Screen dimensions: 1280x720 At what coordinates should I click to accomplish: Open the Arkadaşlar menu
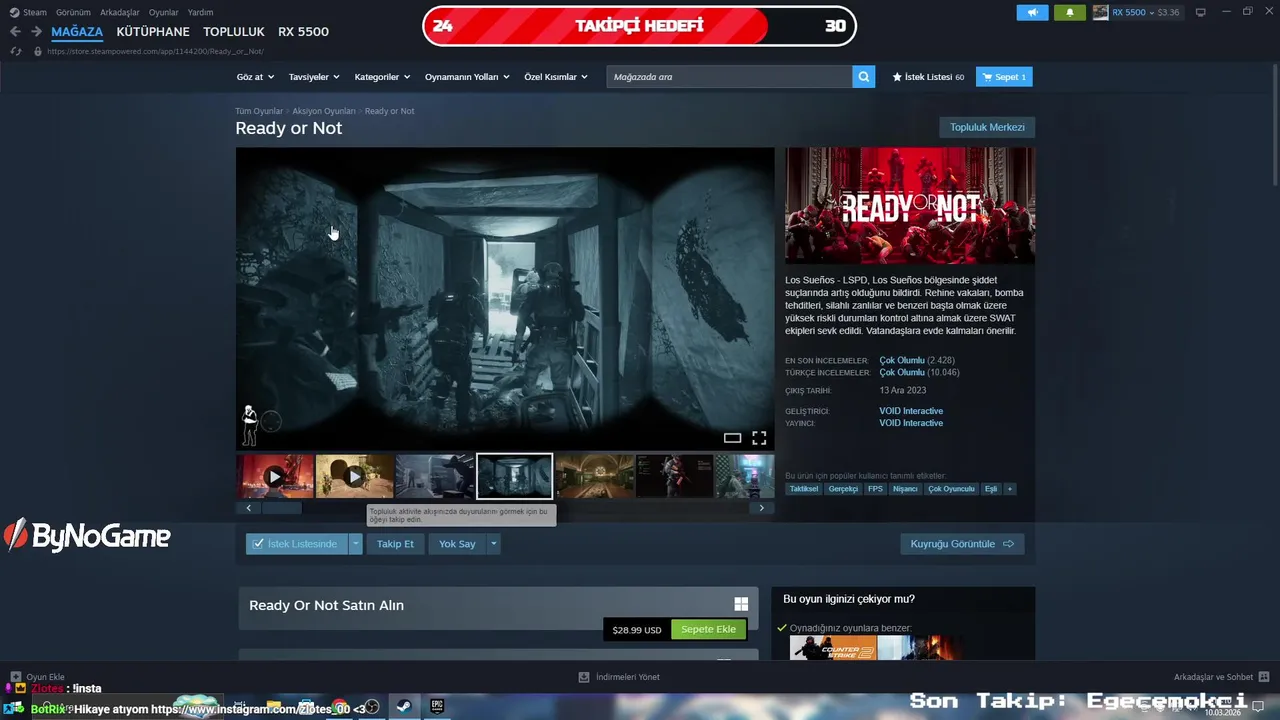pyautogui.click(x=120, y=12)
